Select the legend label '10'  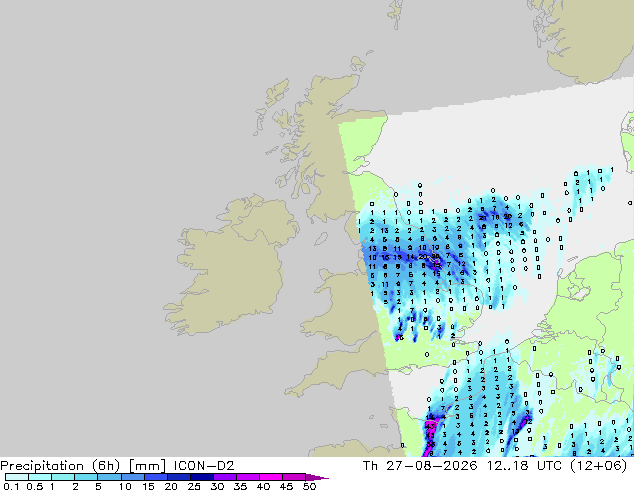tap(125, 486)
